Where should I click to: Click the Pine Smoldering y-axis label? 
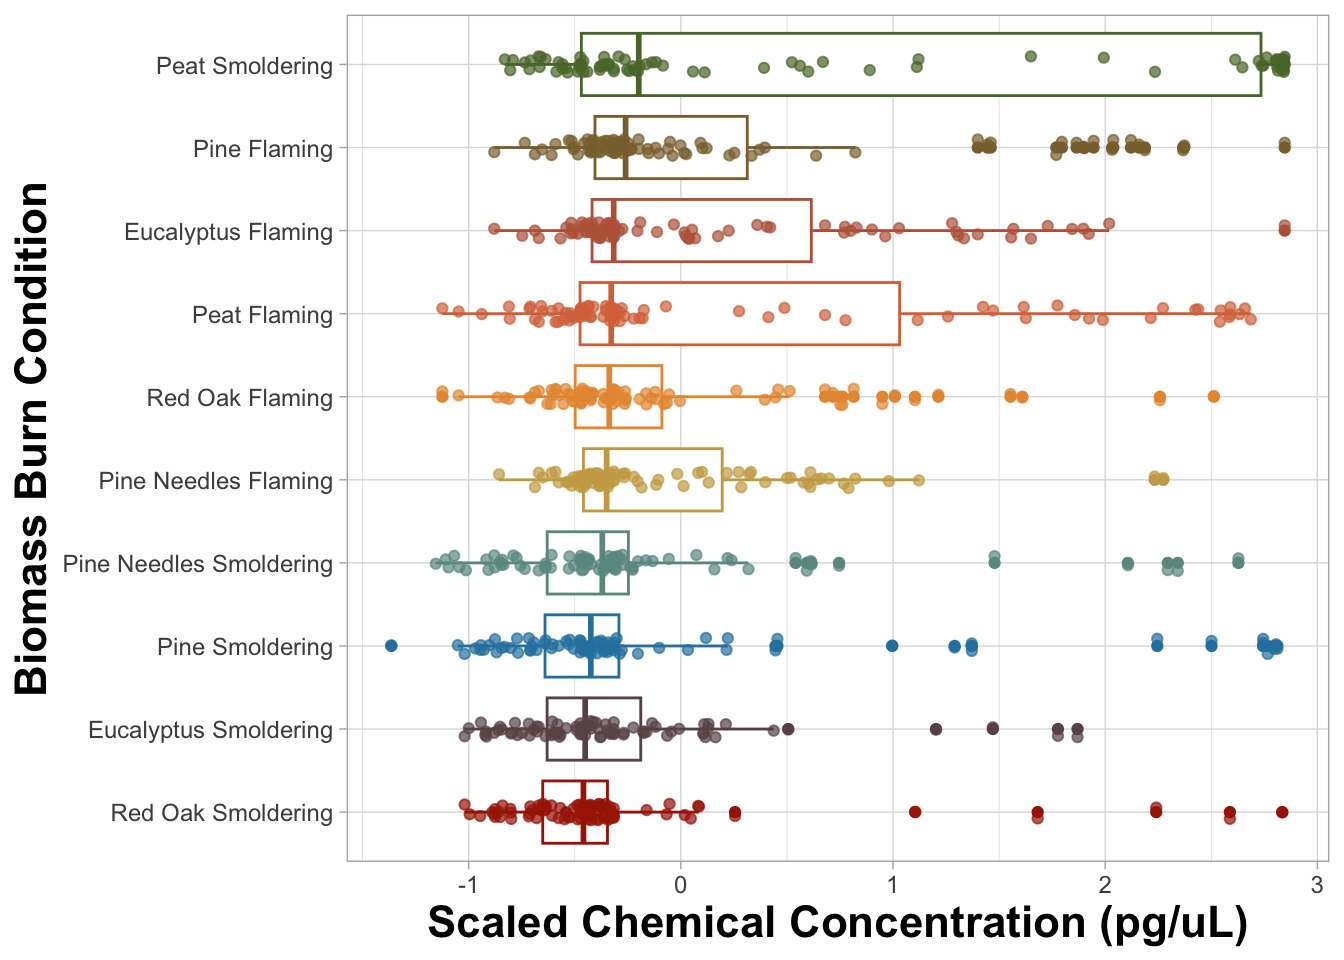click(245, 647)
